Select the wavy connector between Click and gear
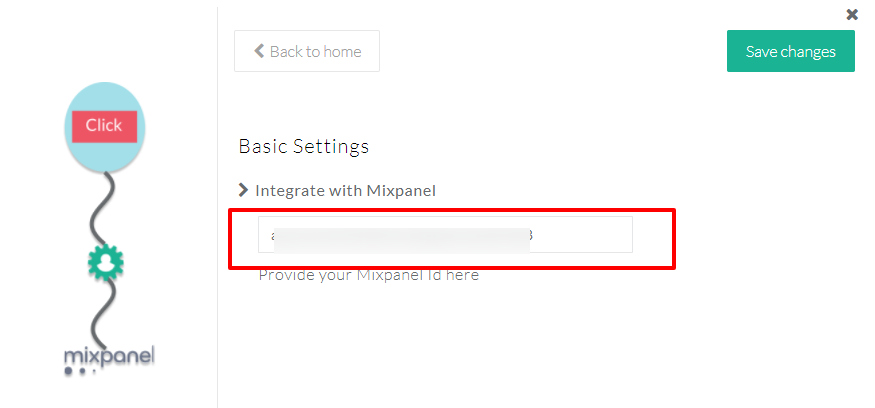Image resolution: width=875 pixels, height=408 pixels. click(103, 208)
